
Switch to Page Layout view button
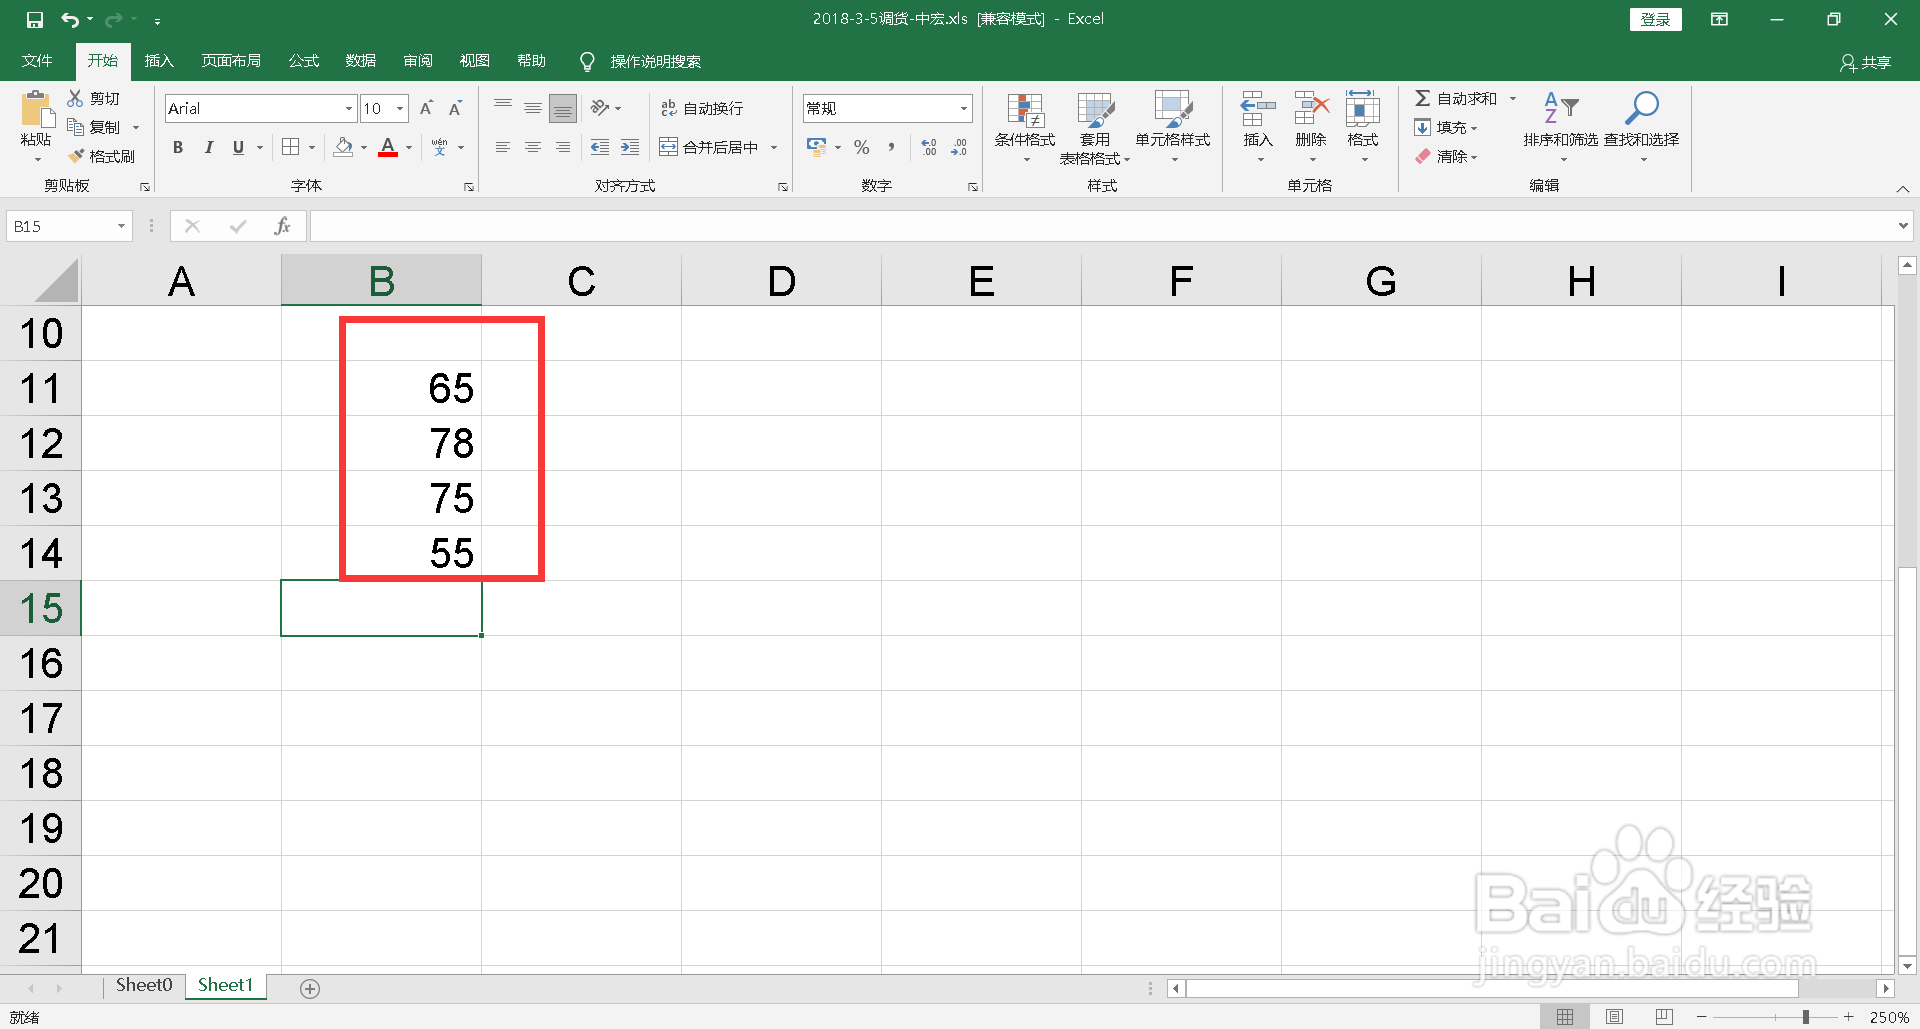coord(1614,1017)
